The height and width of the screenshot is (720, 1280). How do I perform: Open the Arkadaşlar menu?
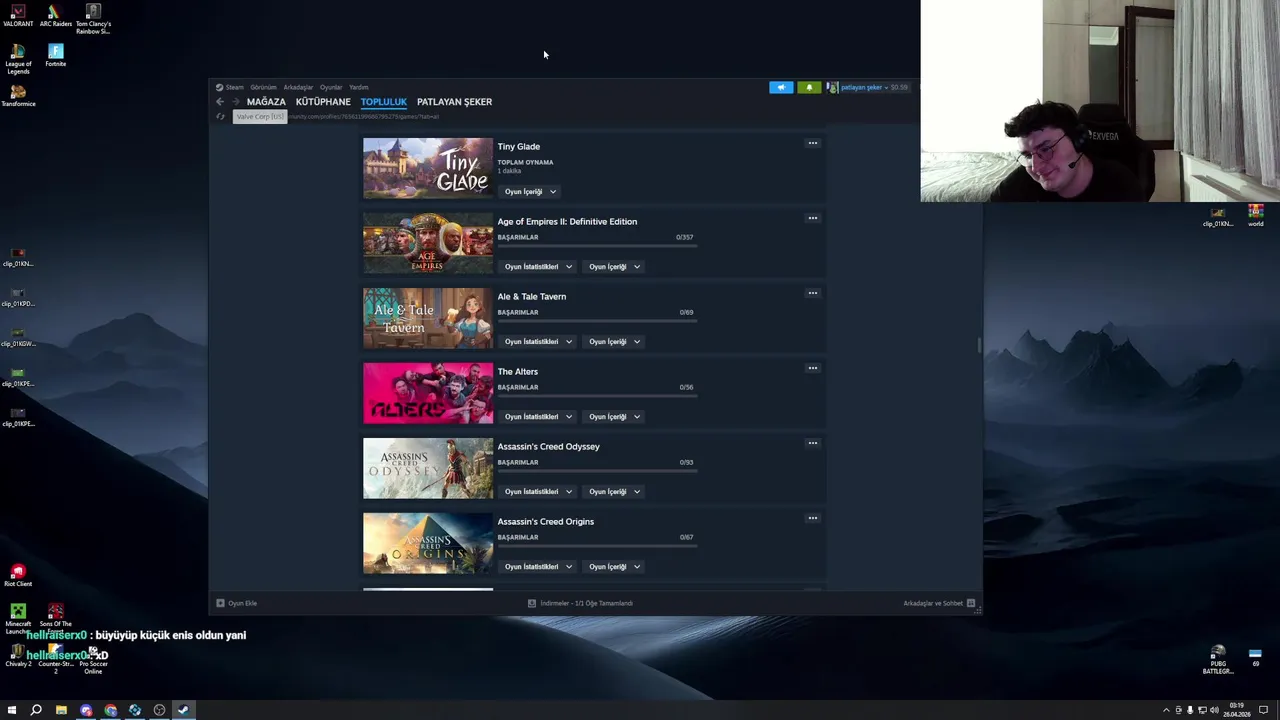(298, 87)
